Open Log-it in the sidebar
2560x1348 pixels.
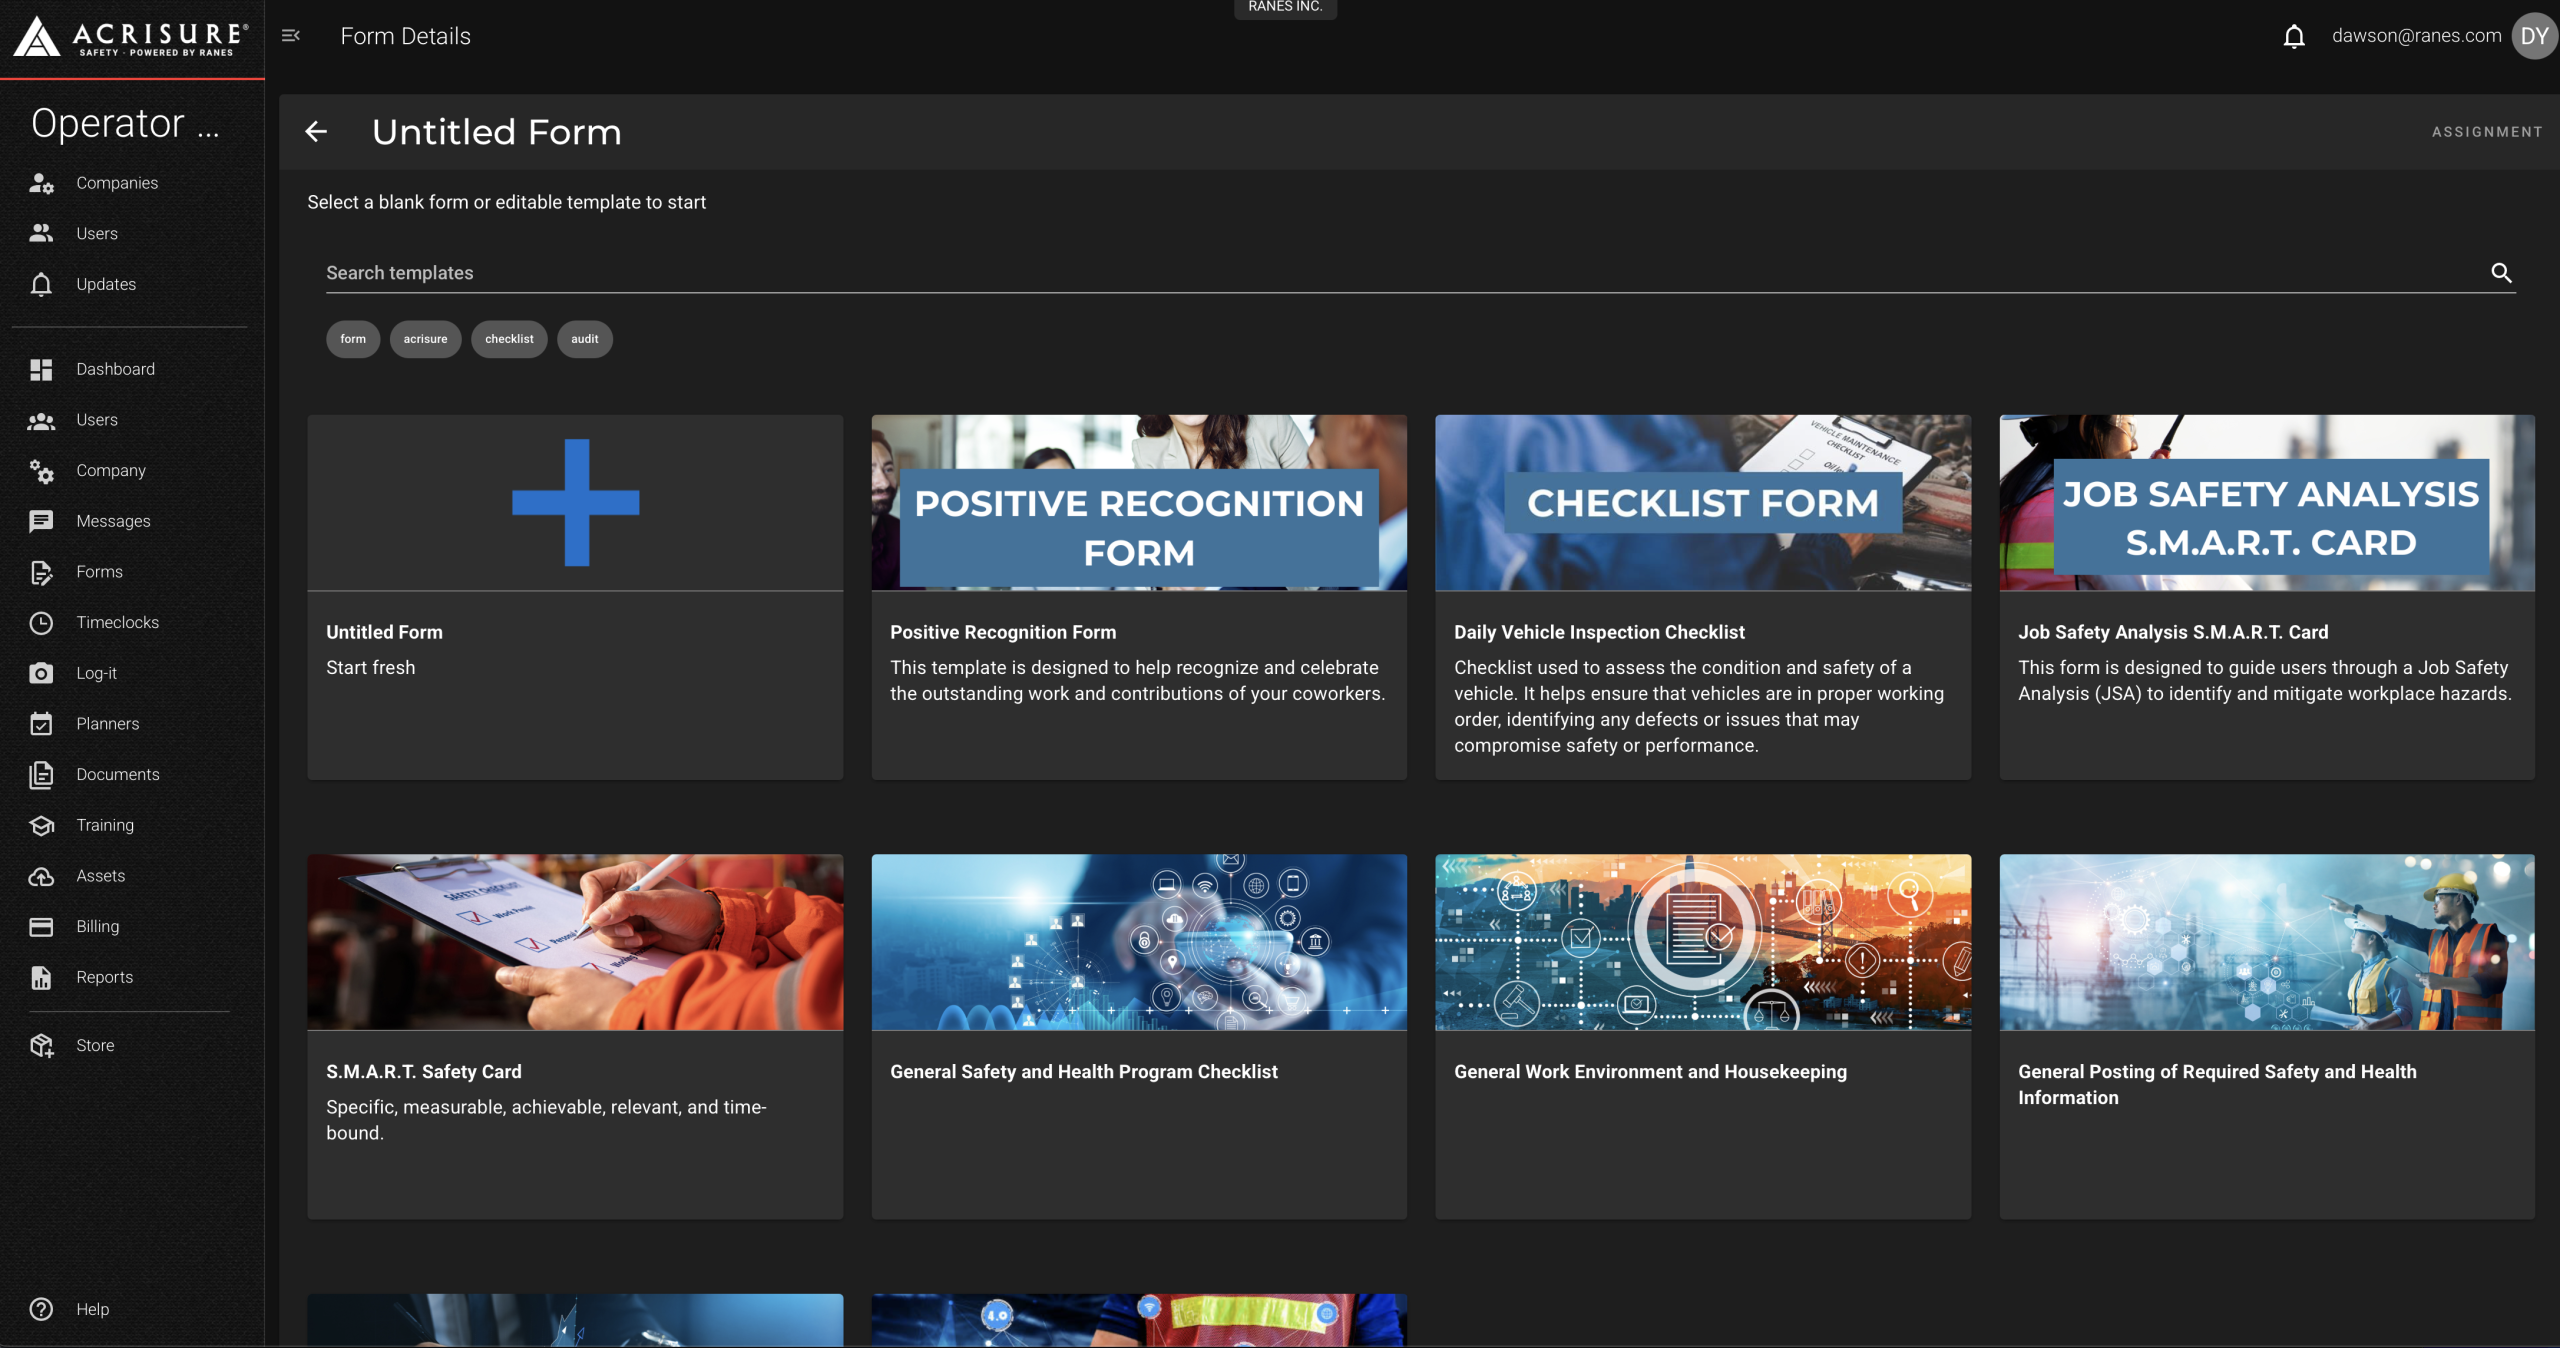point(96,673)
